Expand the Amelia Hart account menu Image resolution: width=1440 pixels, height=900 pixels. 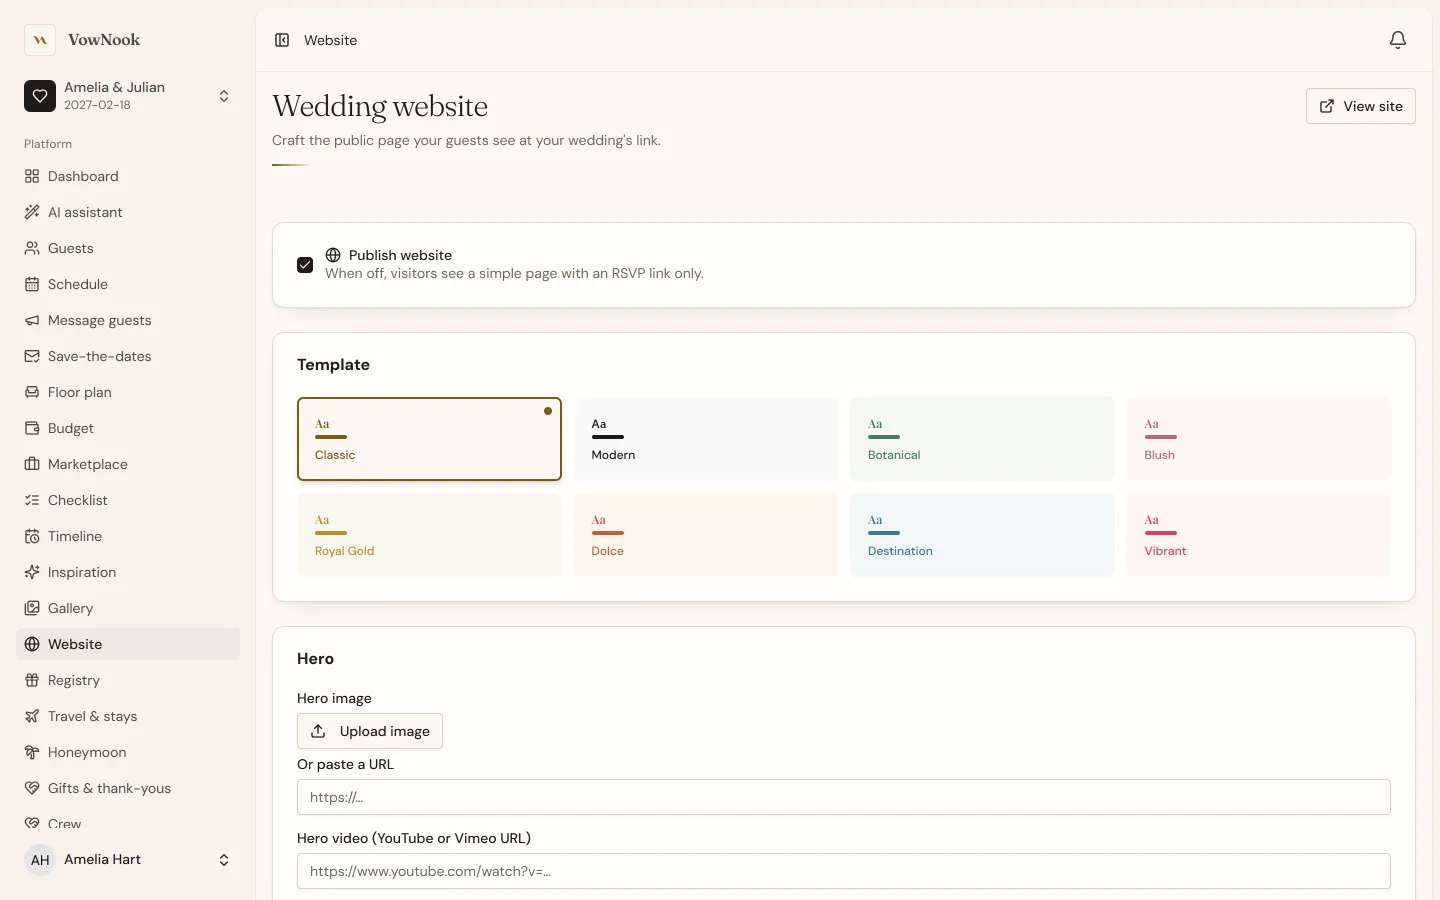(x=128, y=860)
